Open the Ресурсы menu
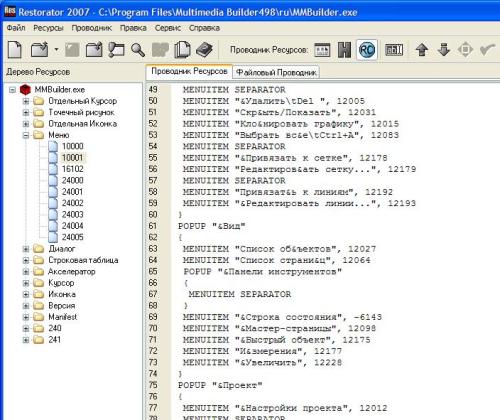 click(48, 28)
